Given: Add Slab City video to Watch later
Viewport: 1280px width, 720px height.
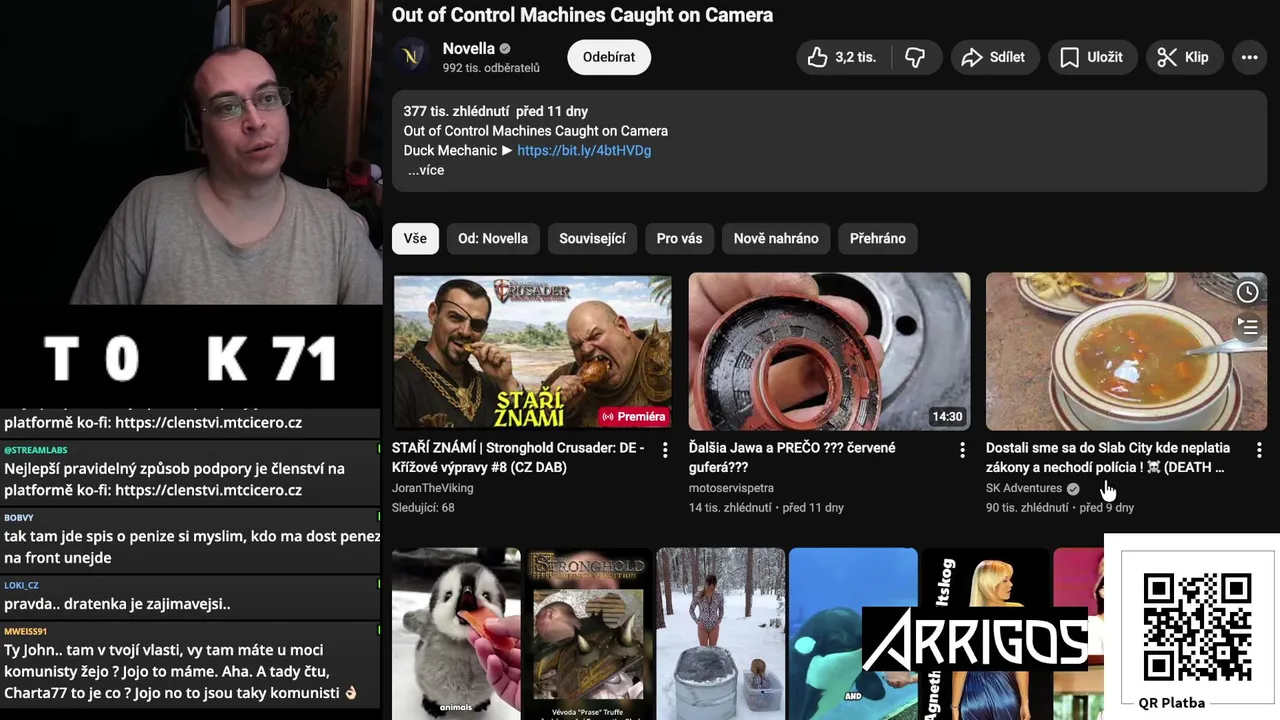Looking at the screenshot, I should tap(1247, 292).
